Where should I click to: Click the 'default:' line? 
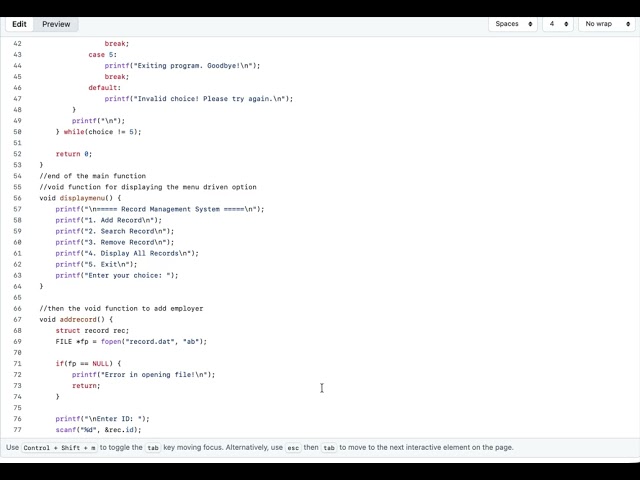point(104,88)
